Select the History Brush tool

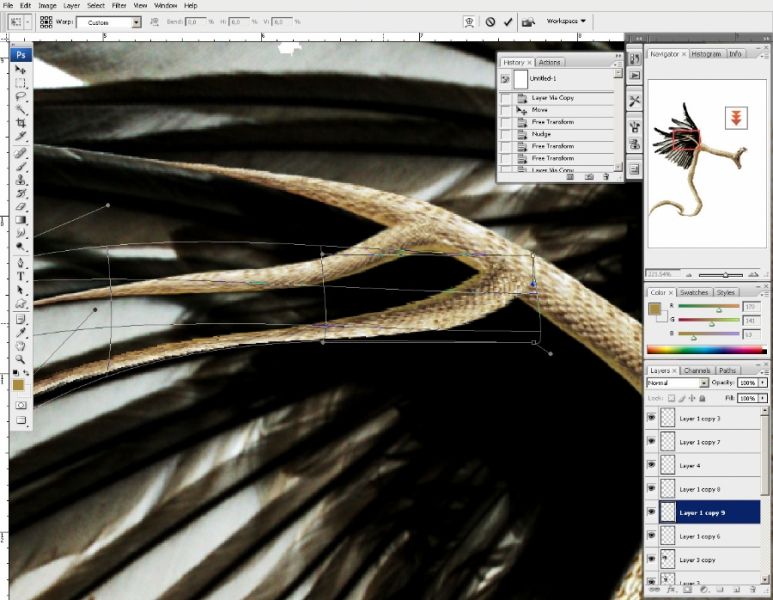pyautogui.click(x=20, y=193)
